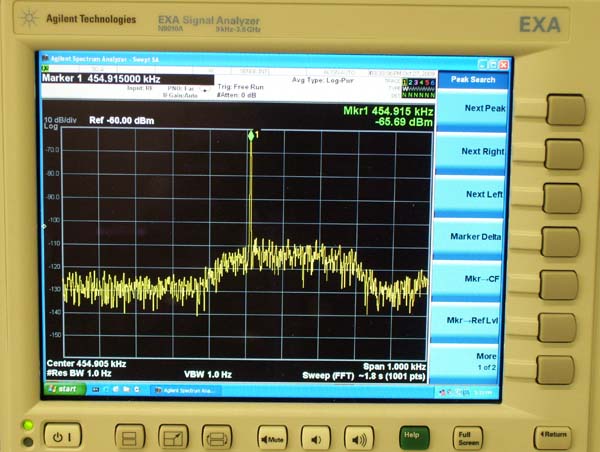Select the Marker Delta softkey
The width and height of the screenshot is (600, 452).
468,238
